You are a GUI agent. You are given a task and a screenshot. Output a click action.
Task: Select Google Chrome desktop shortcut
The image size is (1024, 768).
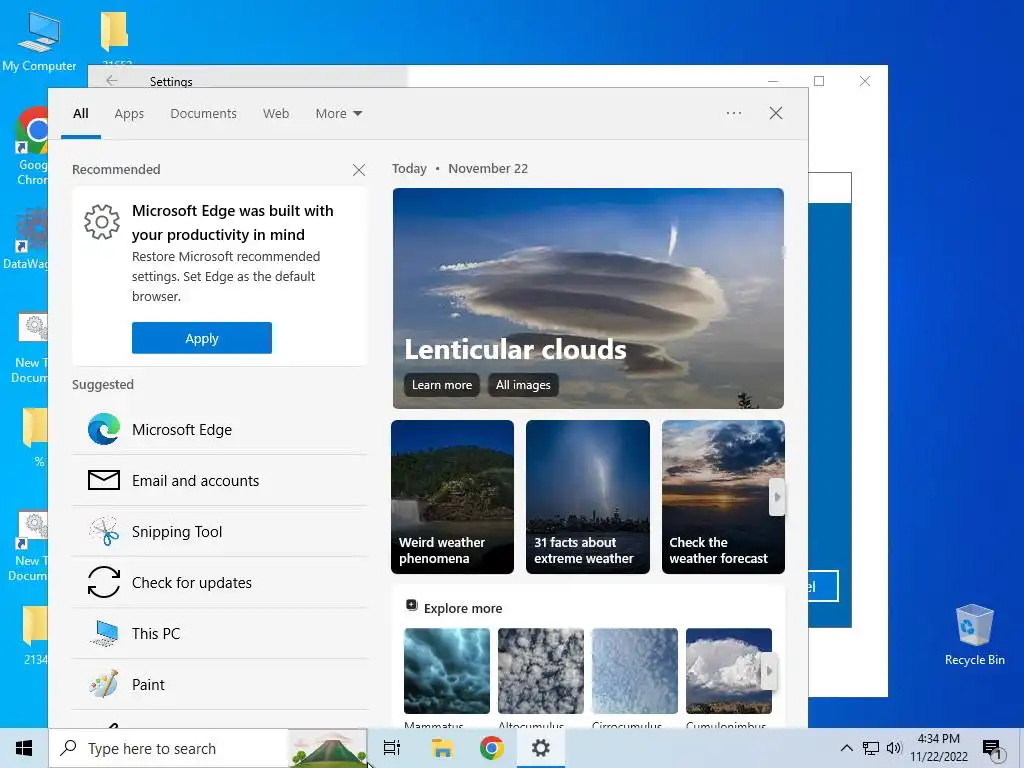pos(33,146)
